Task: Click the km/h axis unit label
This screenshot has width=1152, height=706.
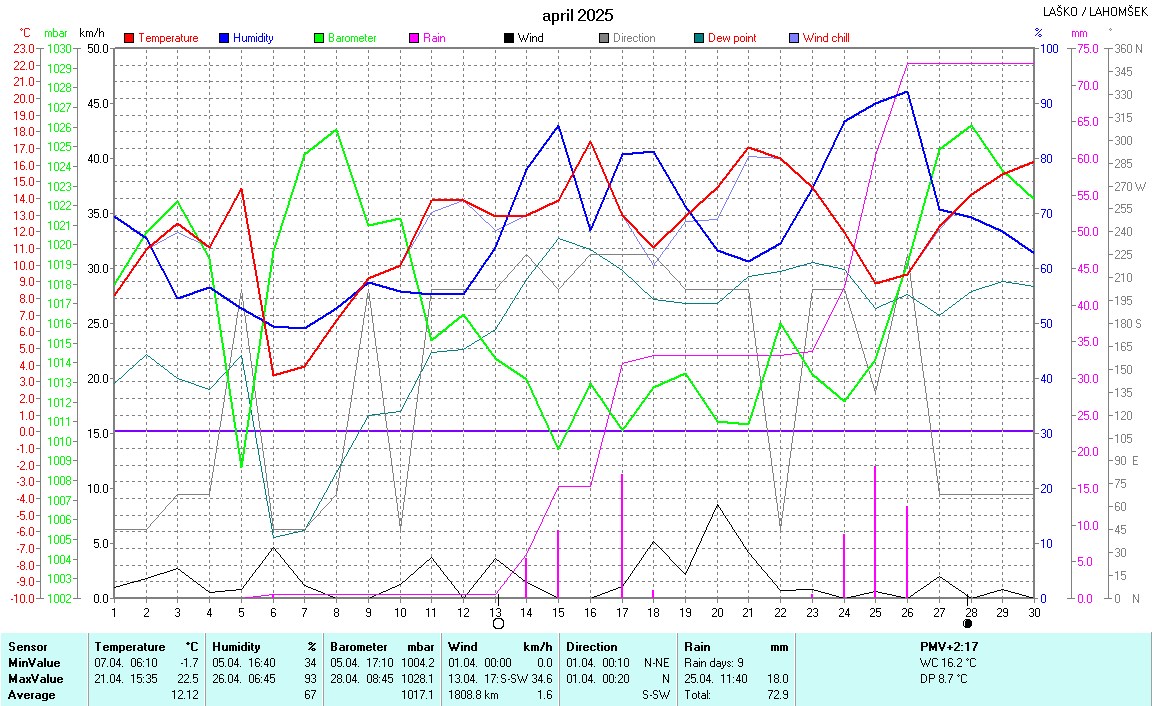Action: point(91,34)
